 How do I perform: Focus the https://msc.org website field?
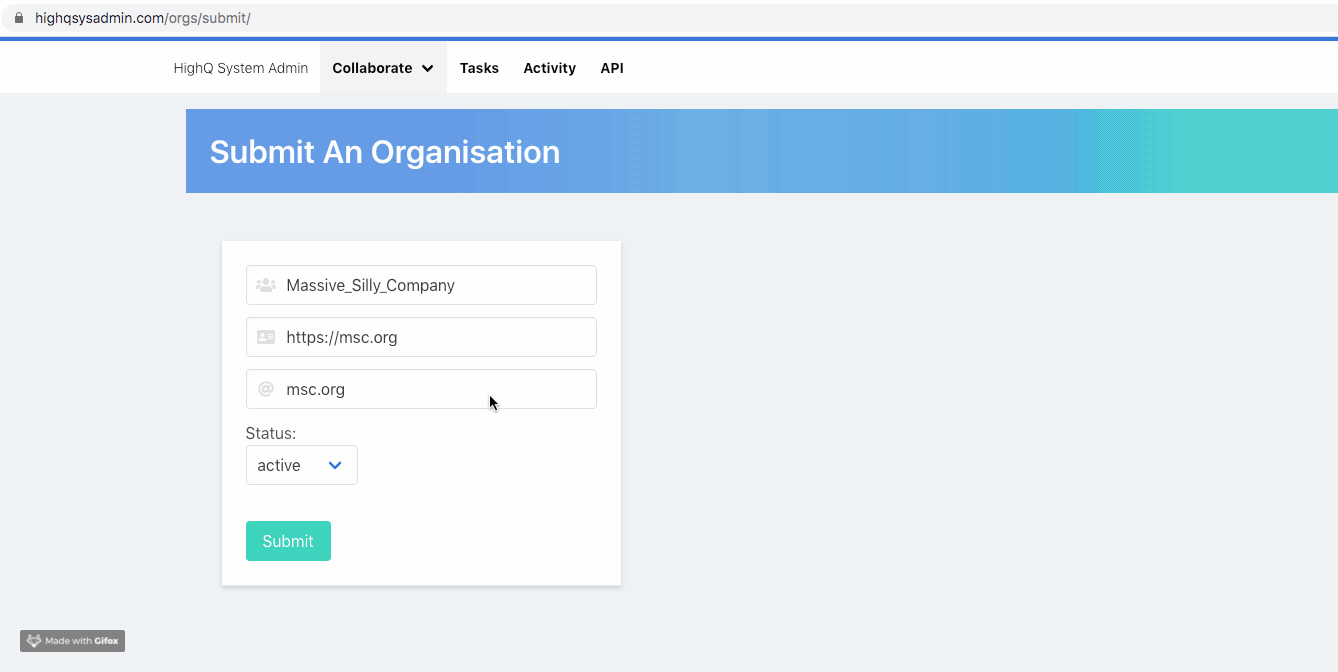[435, 337]
